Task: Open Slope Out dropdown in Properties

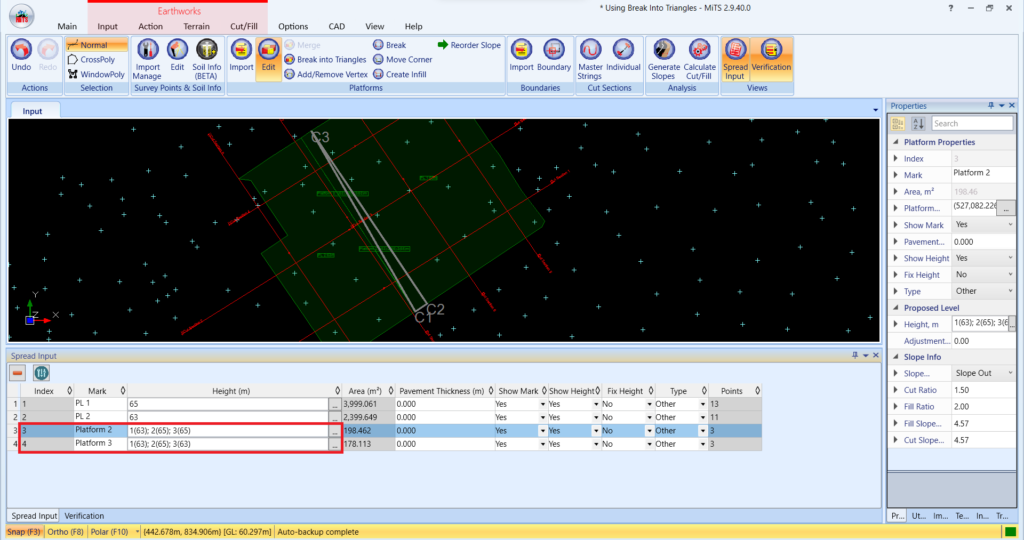Action: pos(1010,373)
